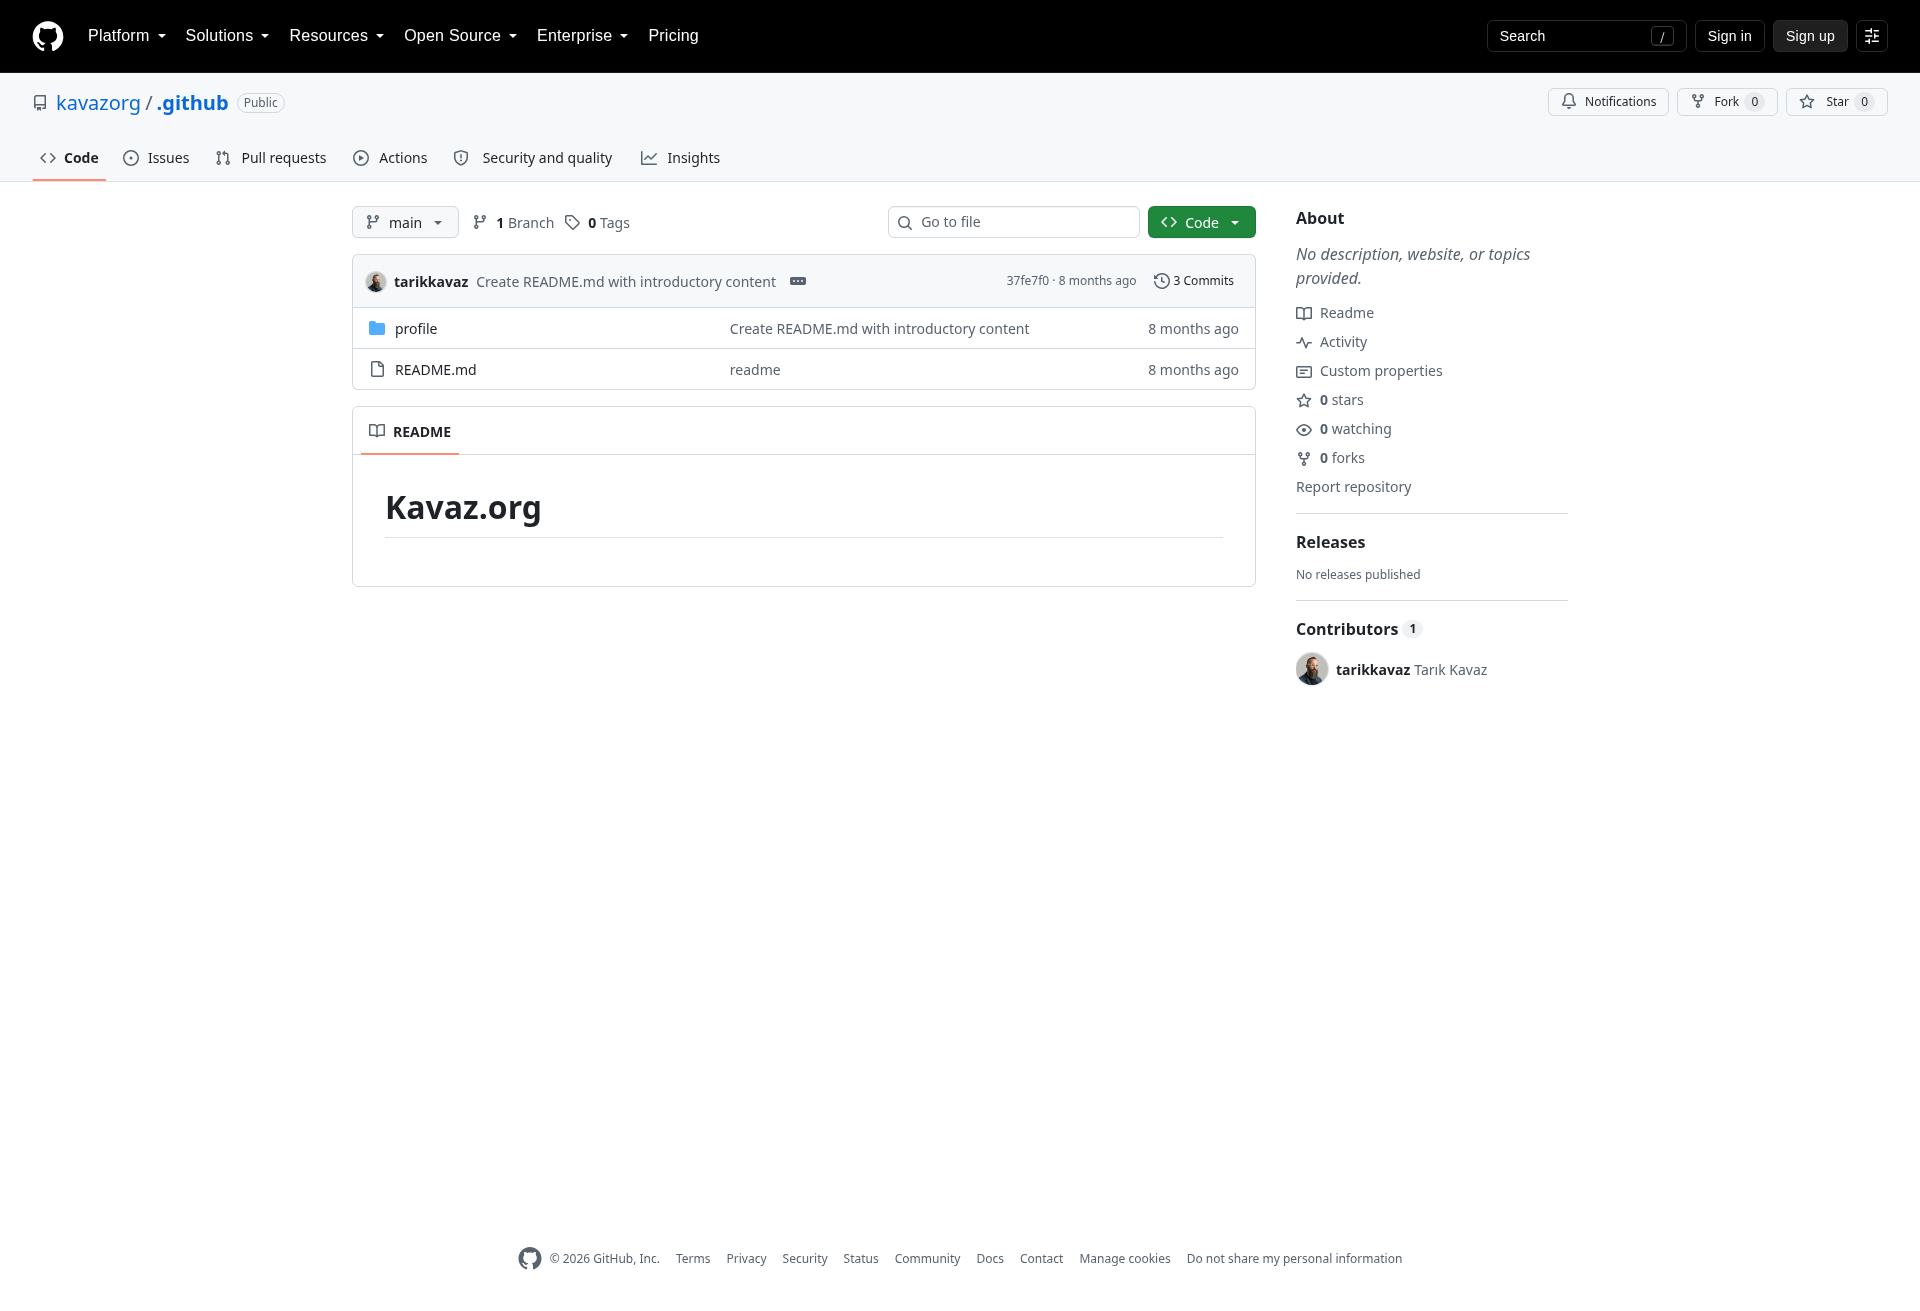
Task: View the 1 Branch list
Action: click(513, 223)
